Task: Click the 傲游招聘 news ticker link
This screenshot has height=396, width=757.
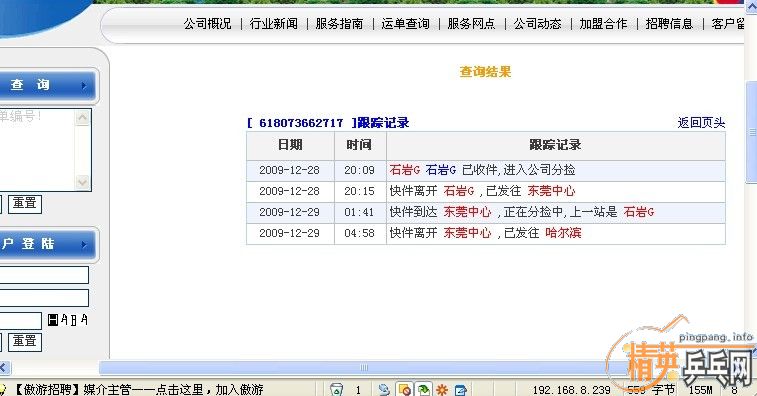Action: [138, 389]
